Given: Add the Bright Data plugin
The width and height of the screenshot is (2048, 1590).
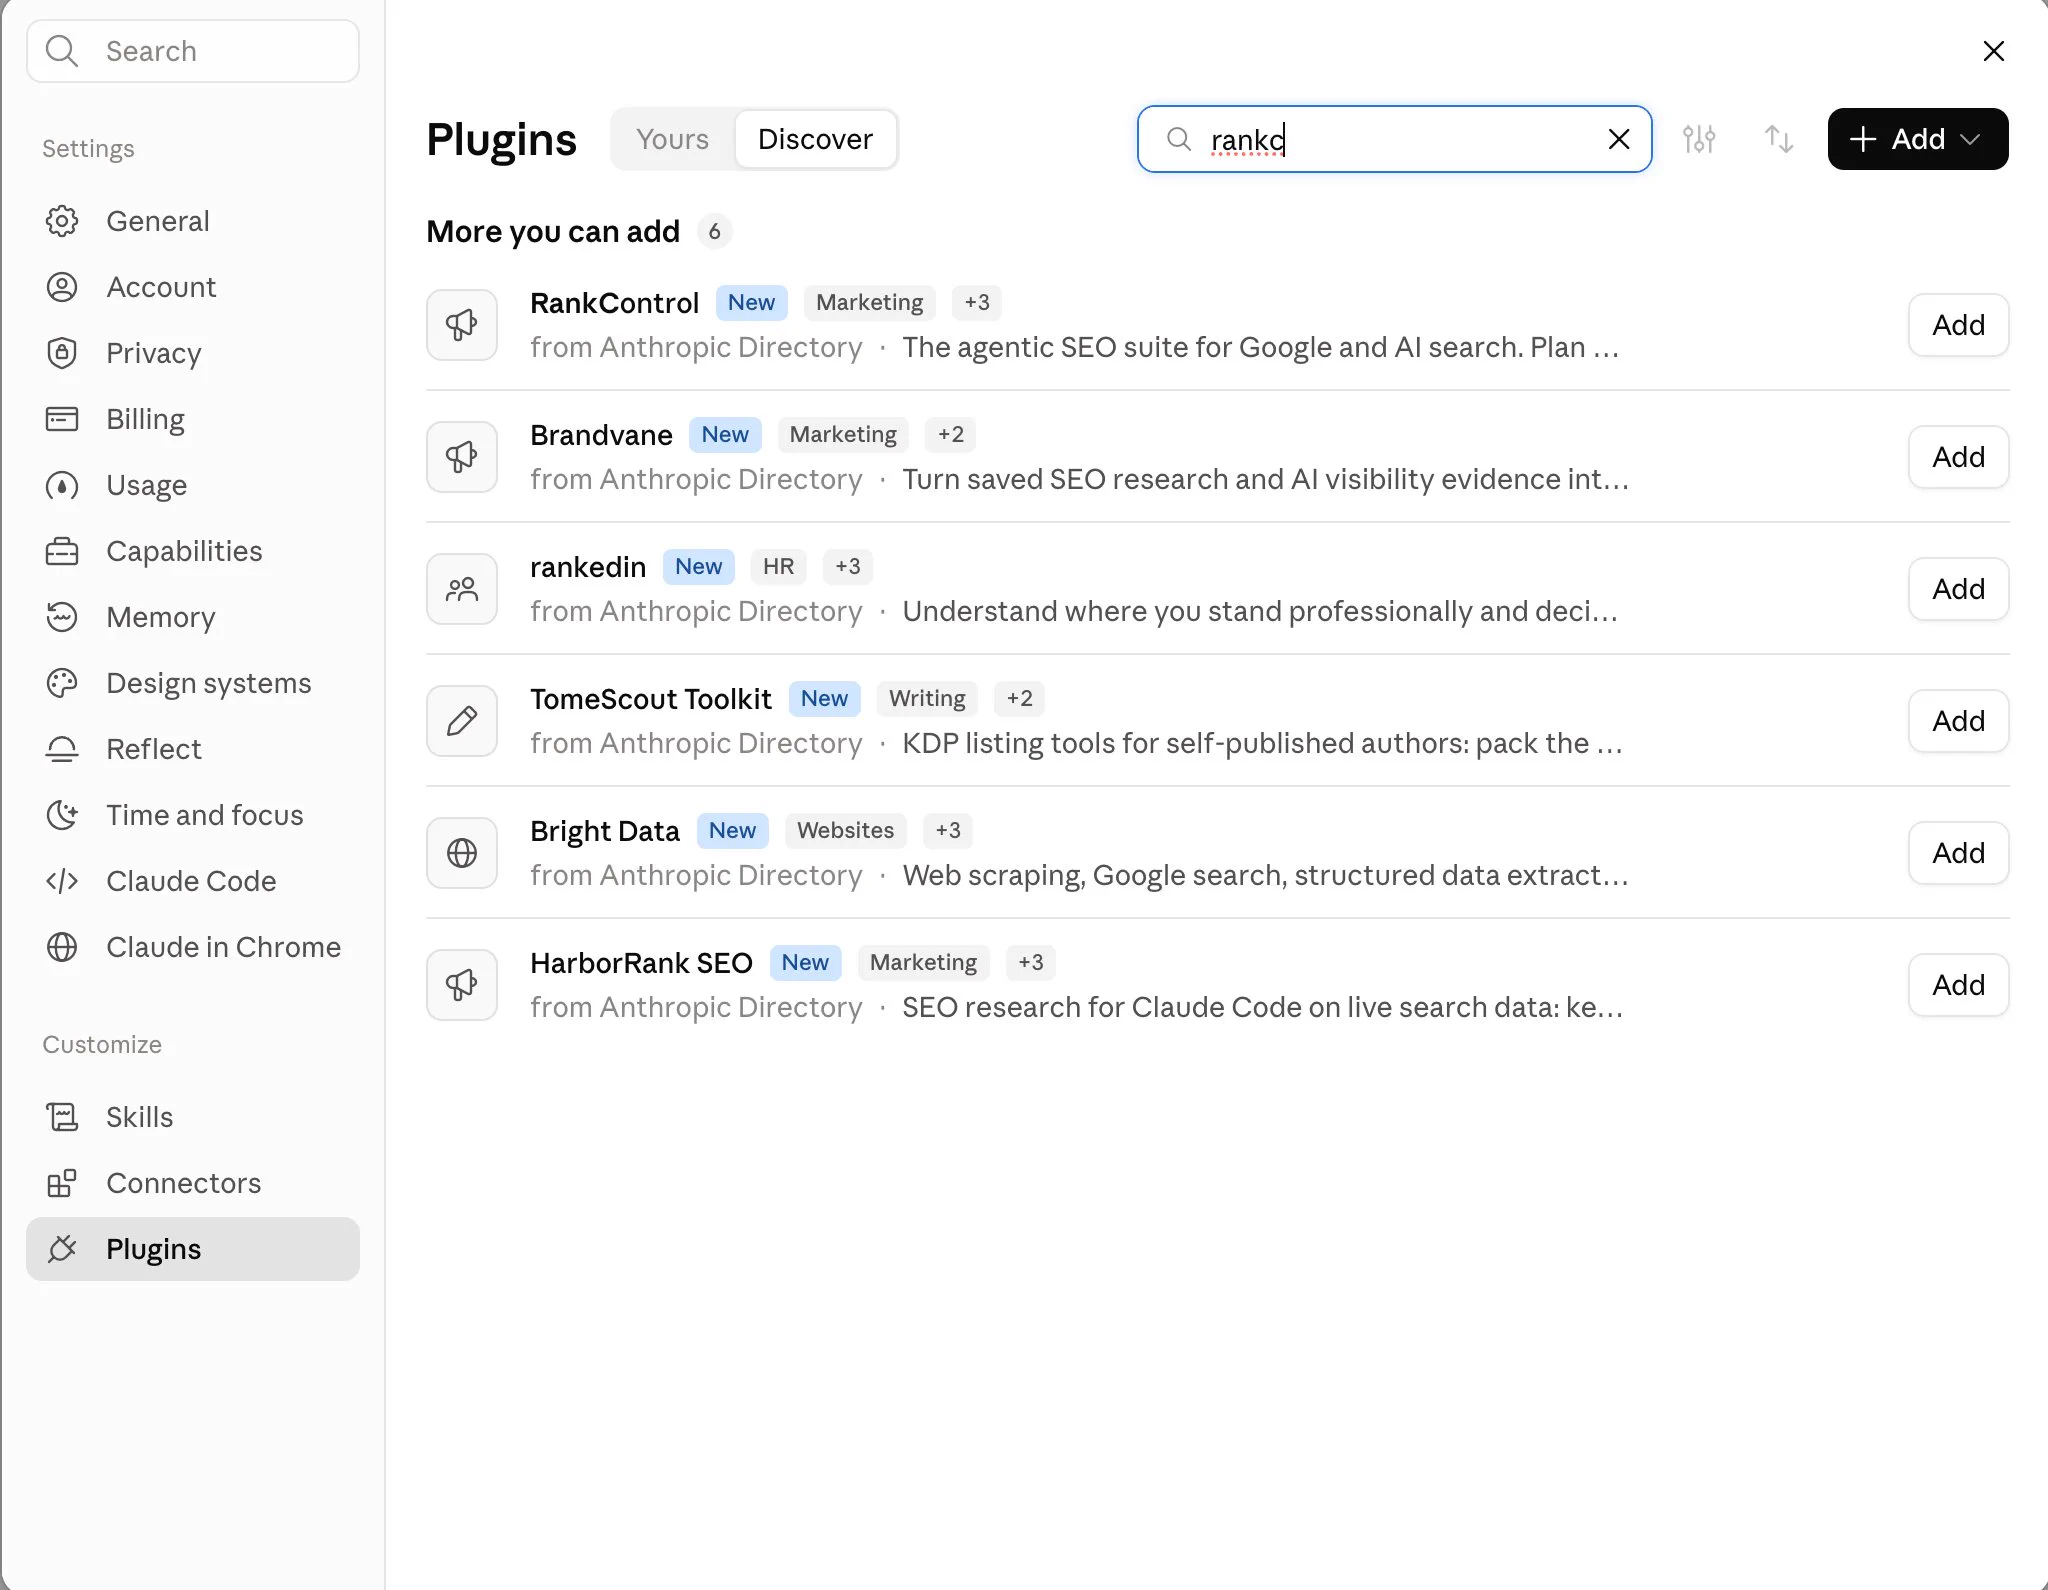Looking at the screenshot, I should [x=1958, y=853].
